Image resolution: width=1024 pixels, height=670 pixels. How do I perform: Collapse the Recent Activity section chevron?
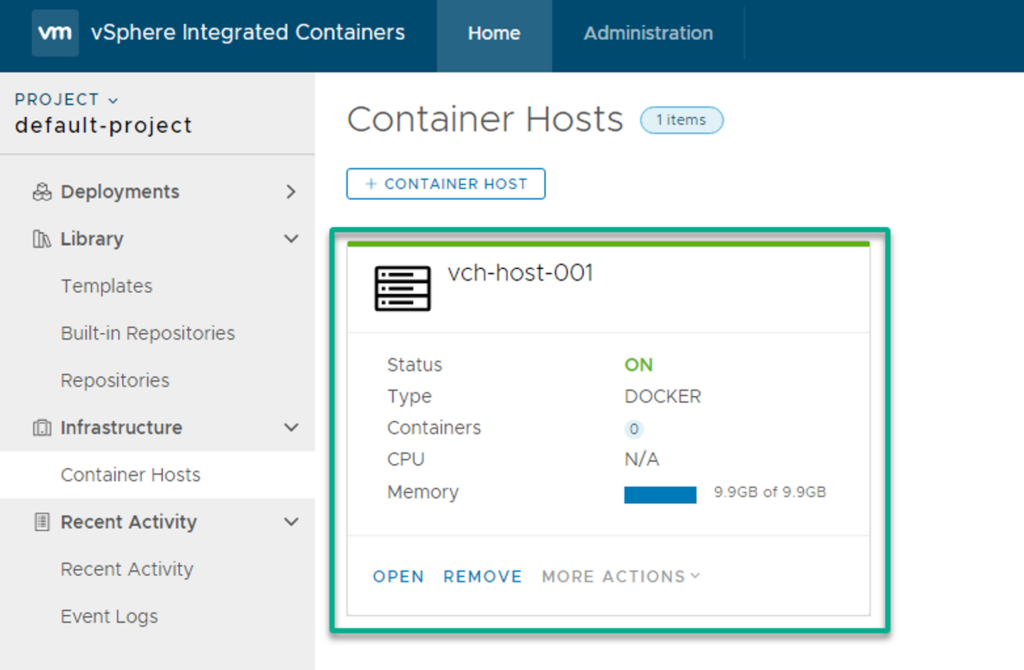291,522
